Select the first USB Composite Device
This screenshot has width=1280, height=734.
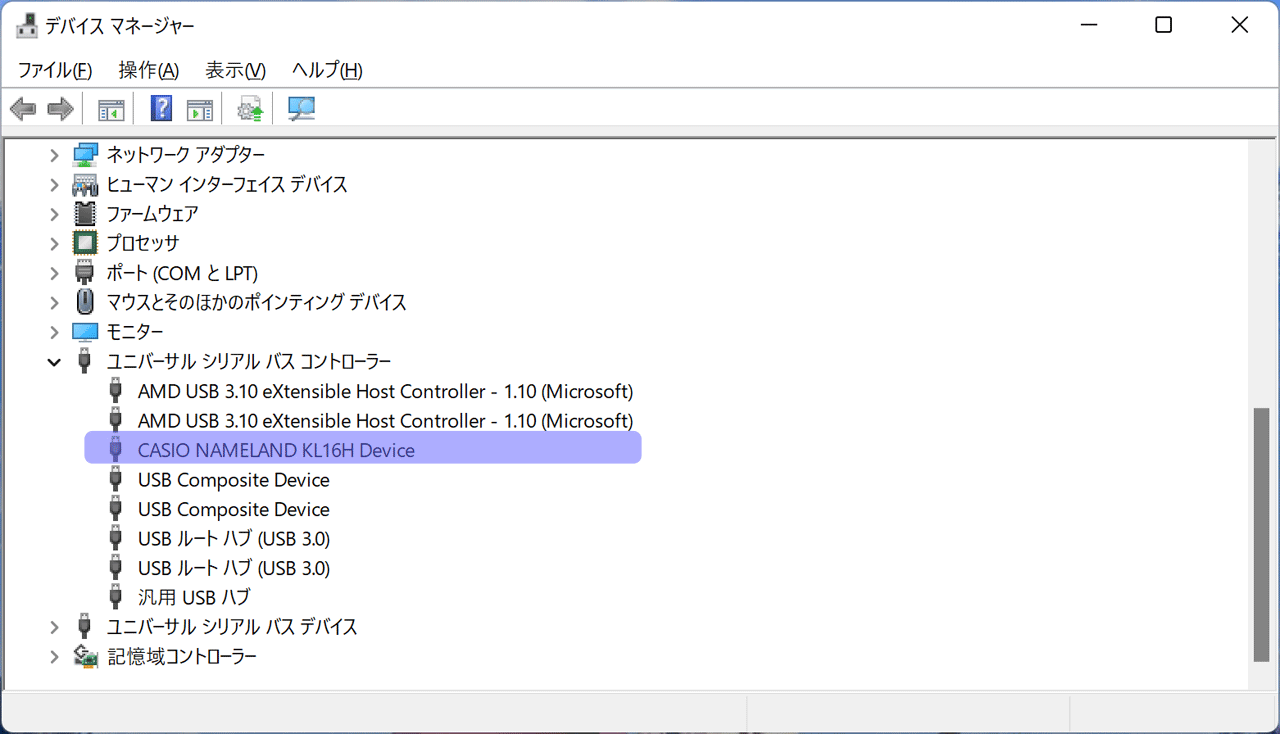tap(233, 480)
